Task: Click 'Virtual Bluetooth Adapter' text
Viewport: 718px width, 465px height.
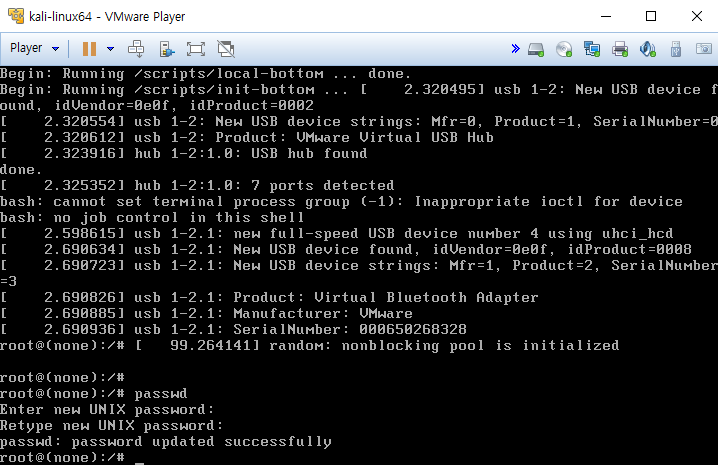Action: click(x=426, y=297)
